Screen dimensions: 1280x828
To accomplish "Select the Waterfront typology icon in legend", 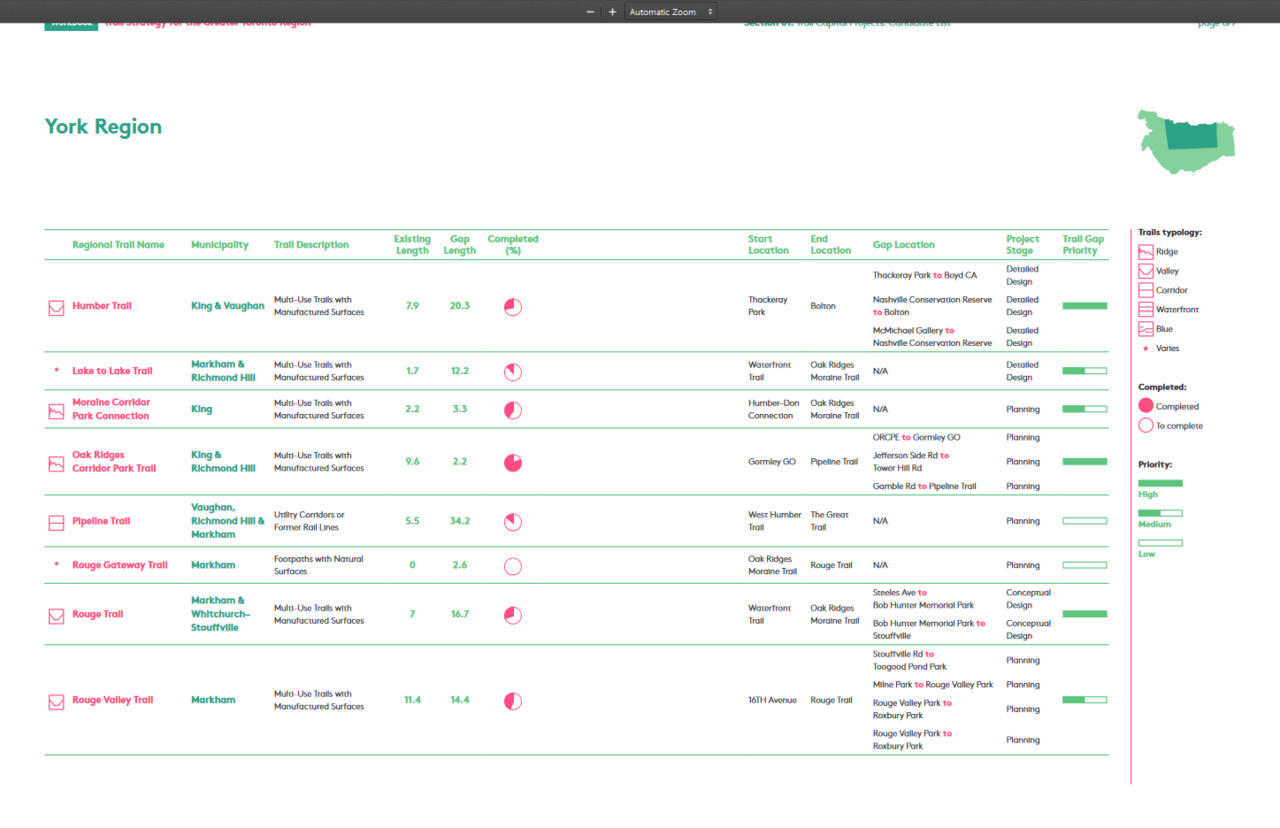I will (x=1146, y=310).
